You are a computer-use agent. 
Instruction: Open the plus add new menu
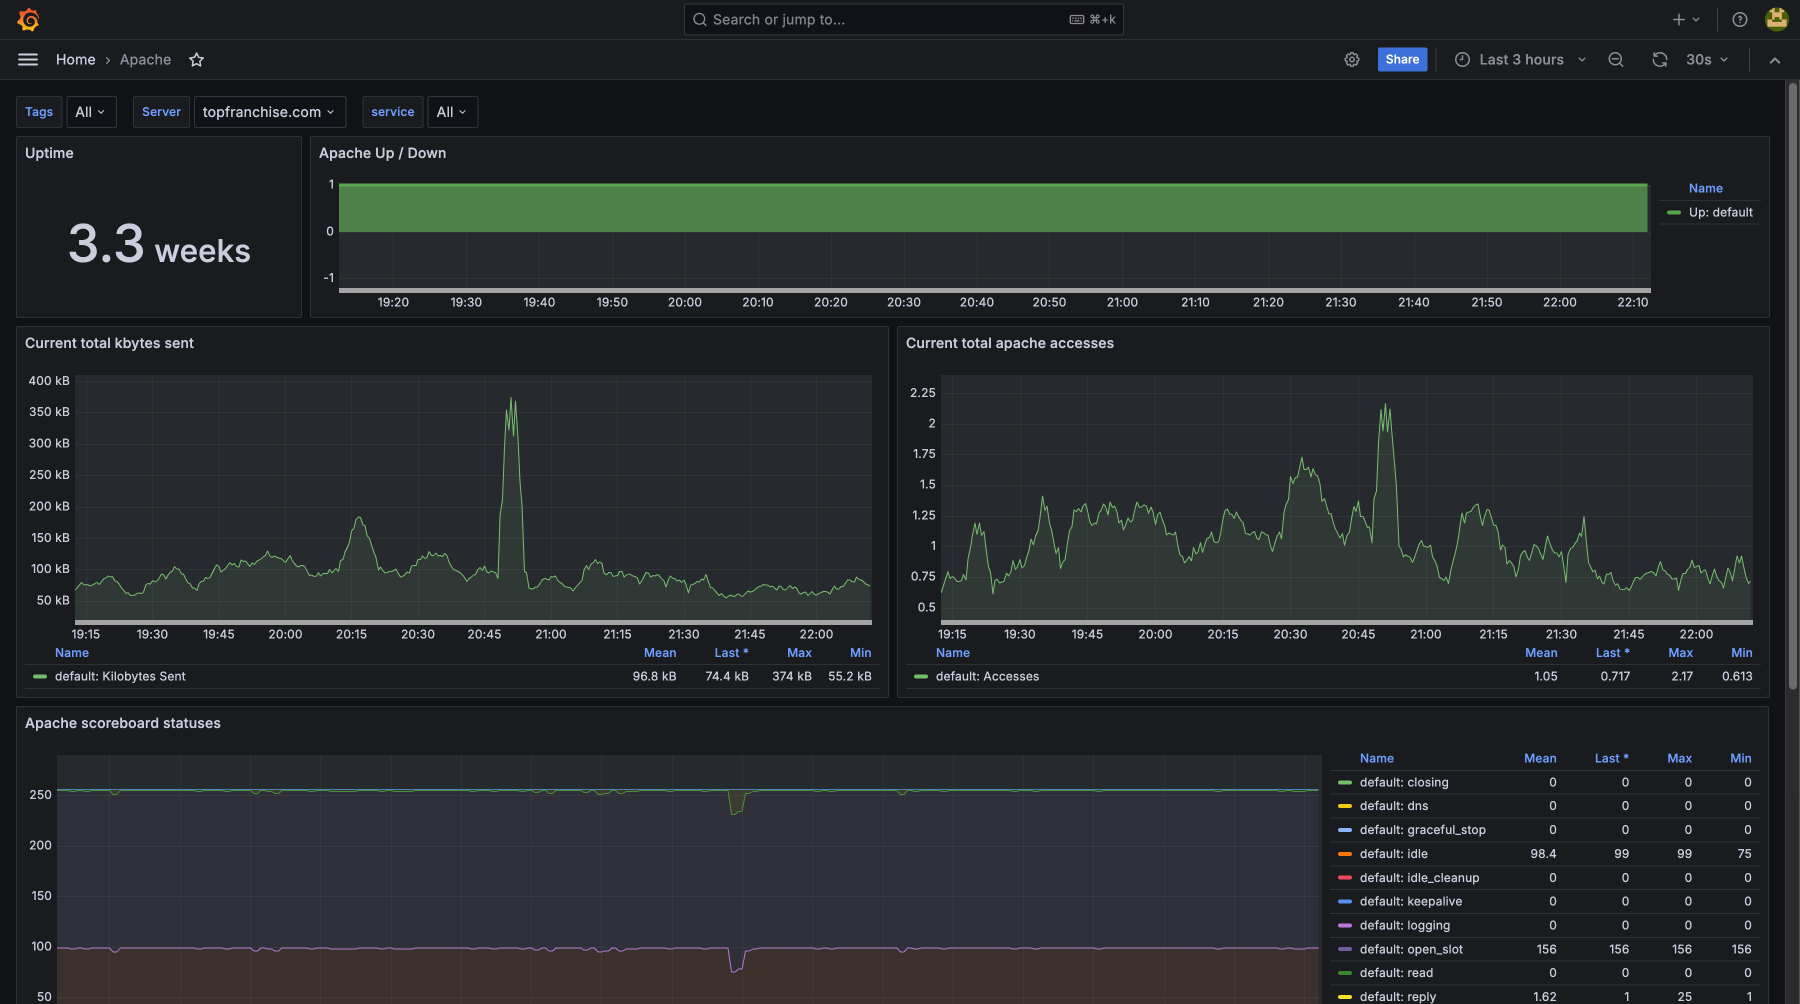click(x=1685, y=20)
